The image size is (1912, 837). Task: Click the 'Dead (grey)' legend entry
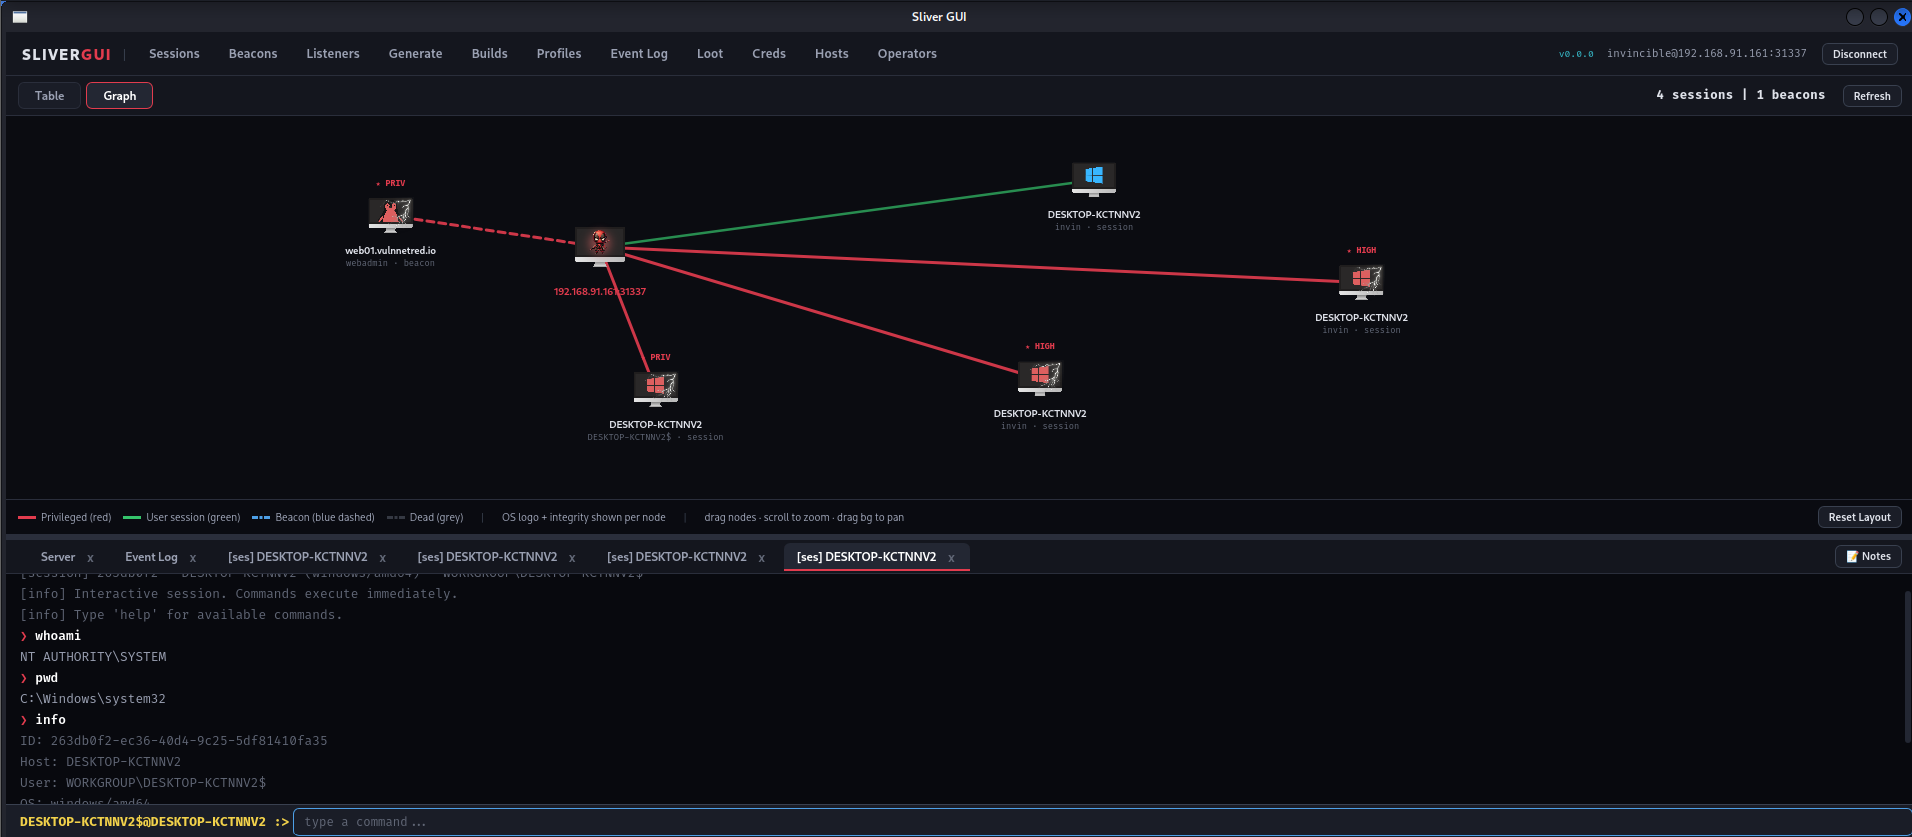point(425,517)
